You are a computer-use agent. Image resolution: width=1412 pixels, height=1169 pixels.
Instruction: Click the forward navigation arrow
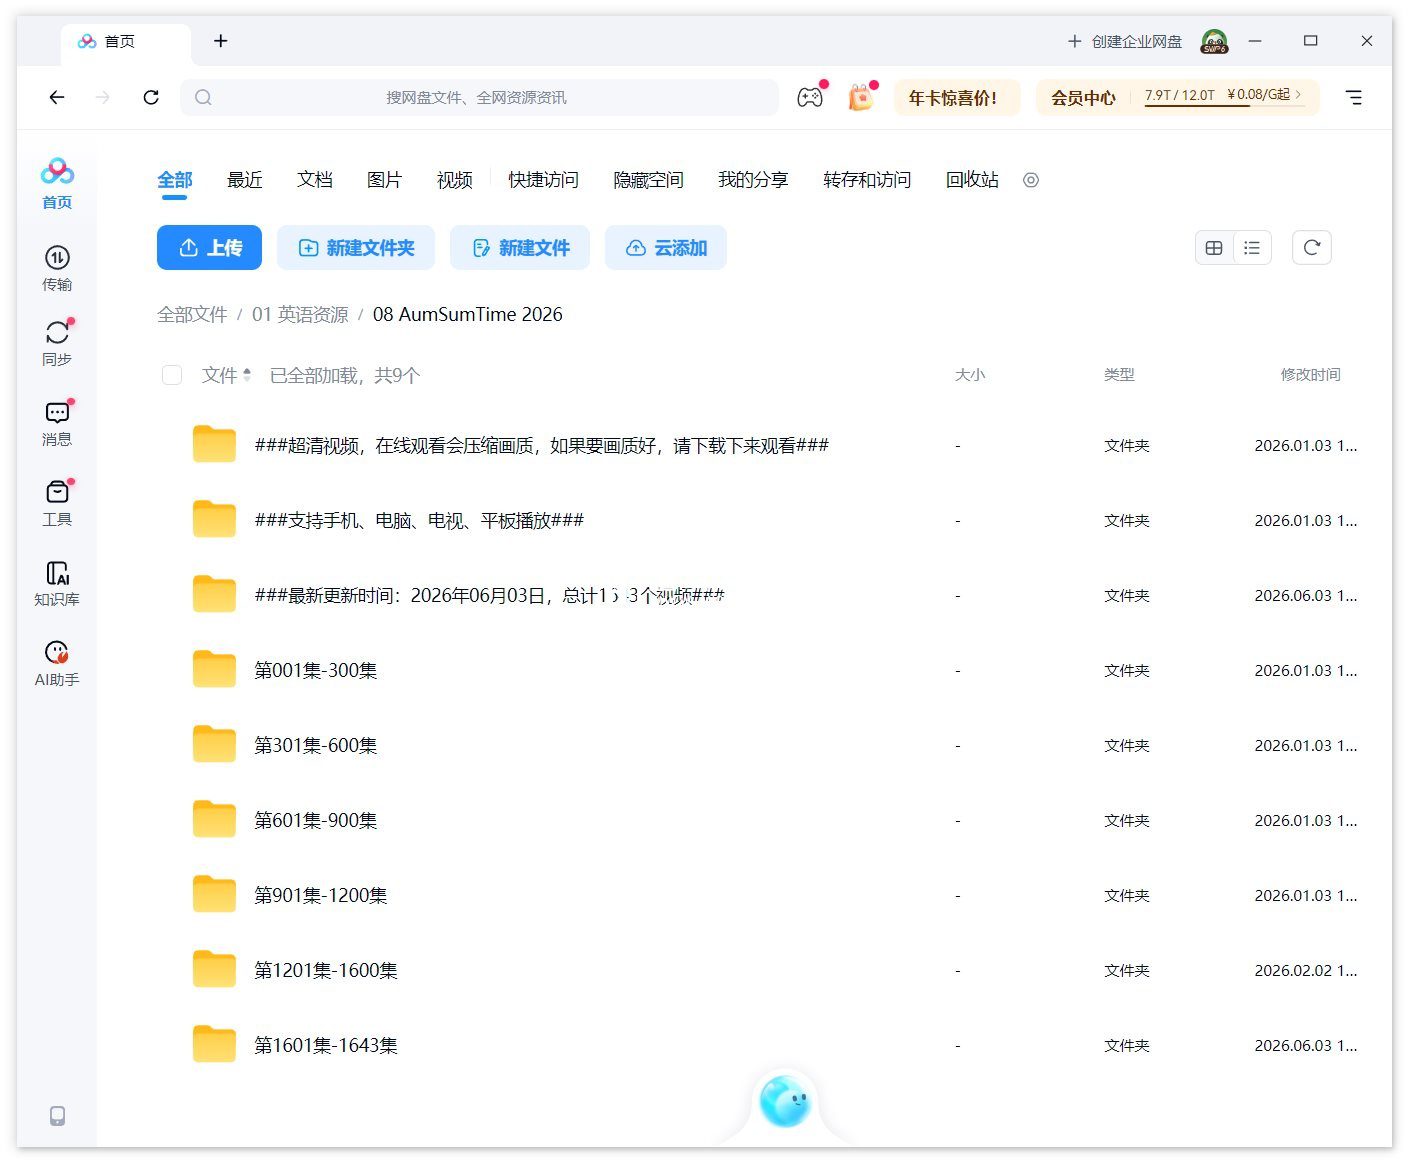coord(103,97)
